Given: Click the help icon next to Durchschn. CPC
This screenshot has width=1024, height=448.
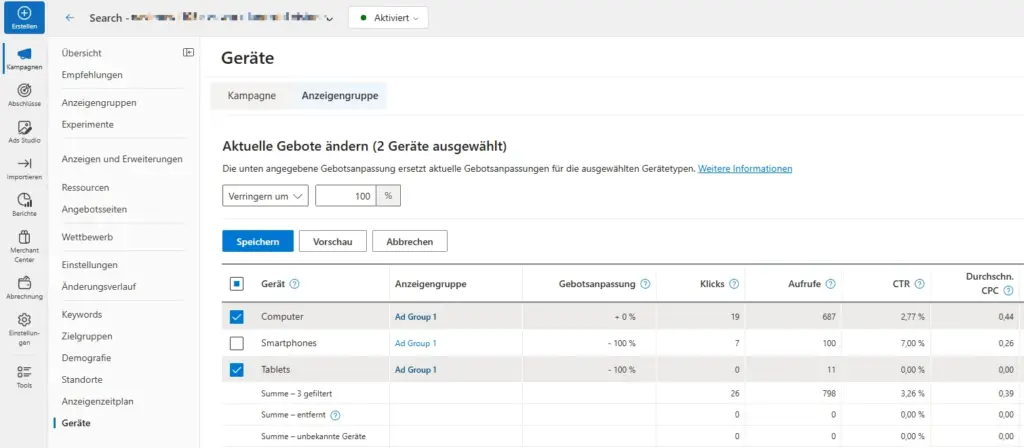Looking at the screenshot, I should click(x=1009, y=291).
